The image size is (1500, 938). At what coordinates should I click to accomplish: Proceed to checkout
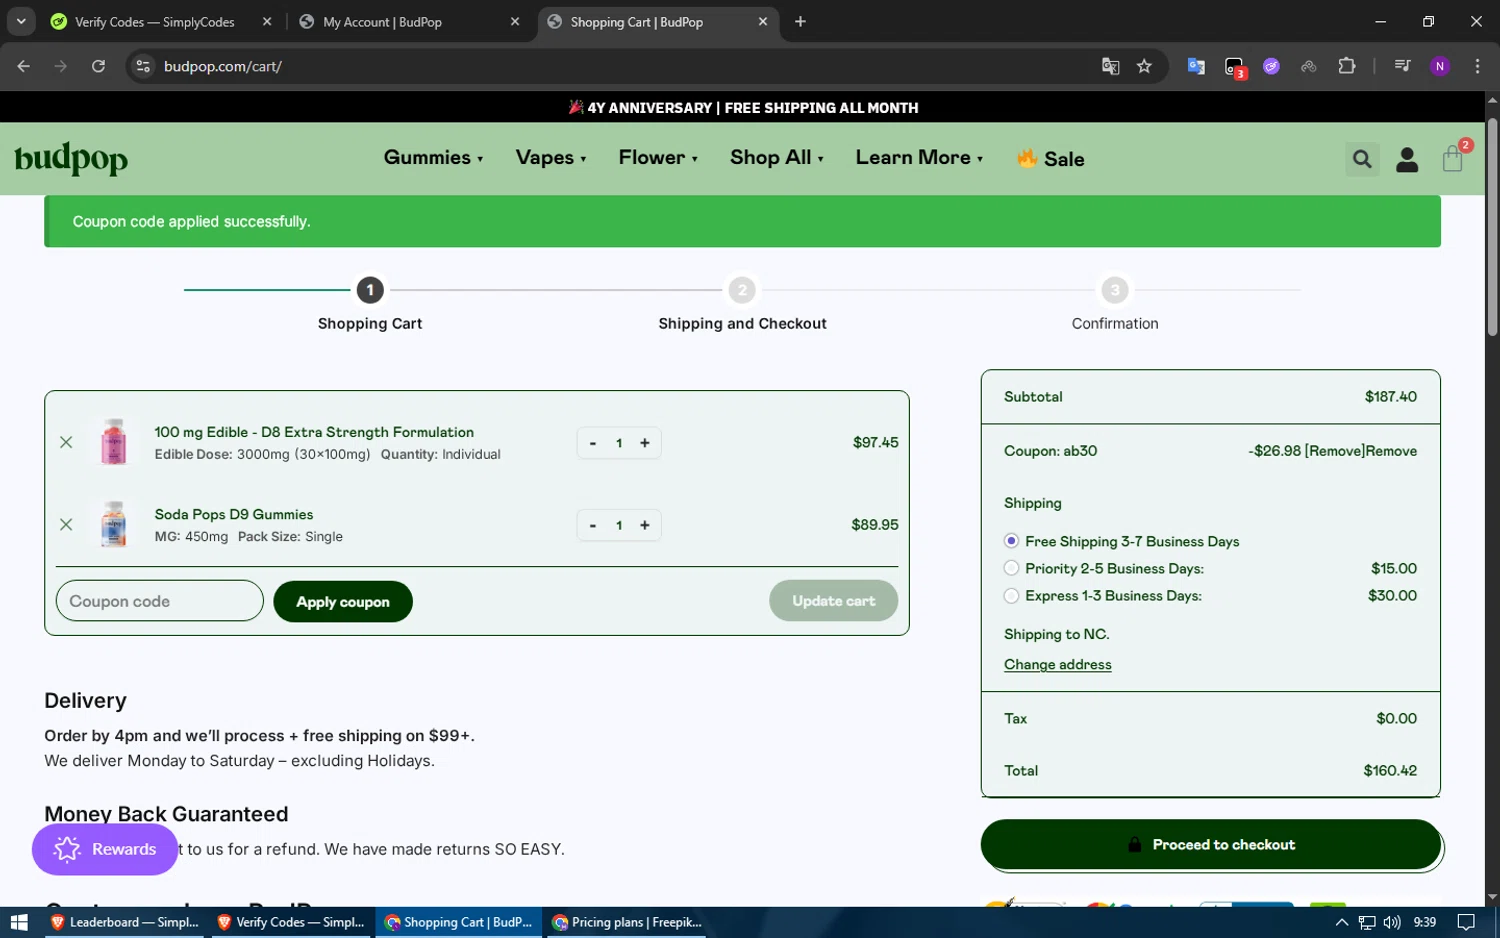tap(1211, 845)
